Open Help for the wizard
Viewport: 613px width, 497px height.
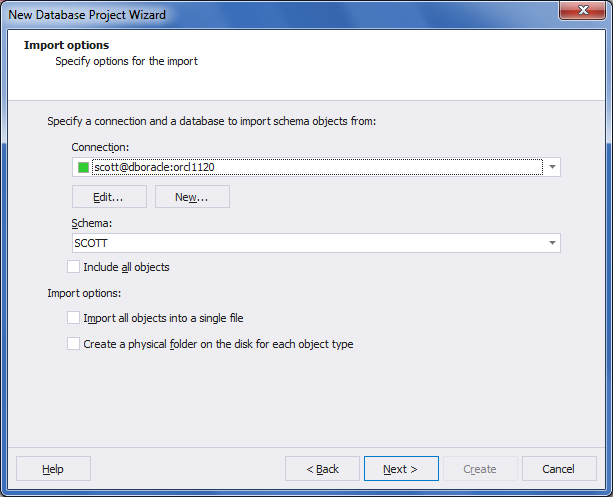[53, 469]
